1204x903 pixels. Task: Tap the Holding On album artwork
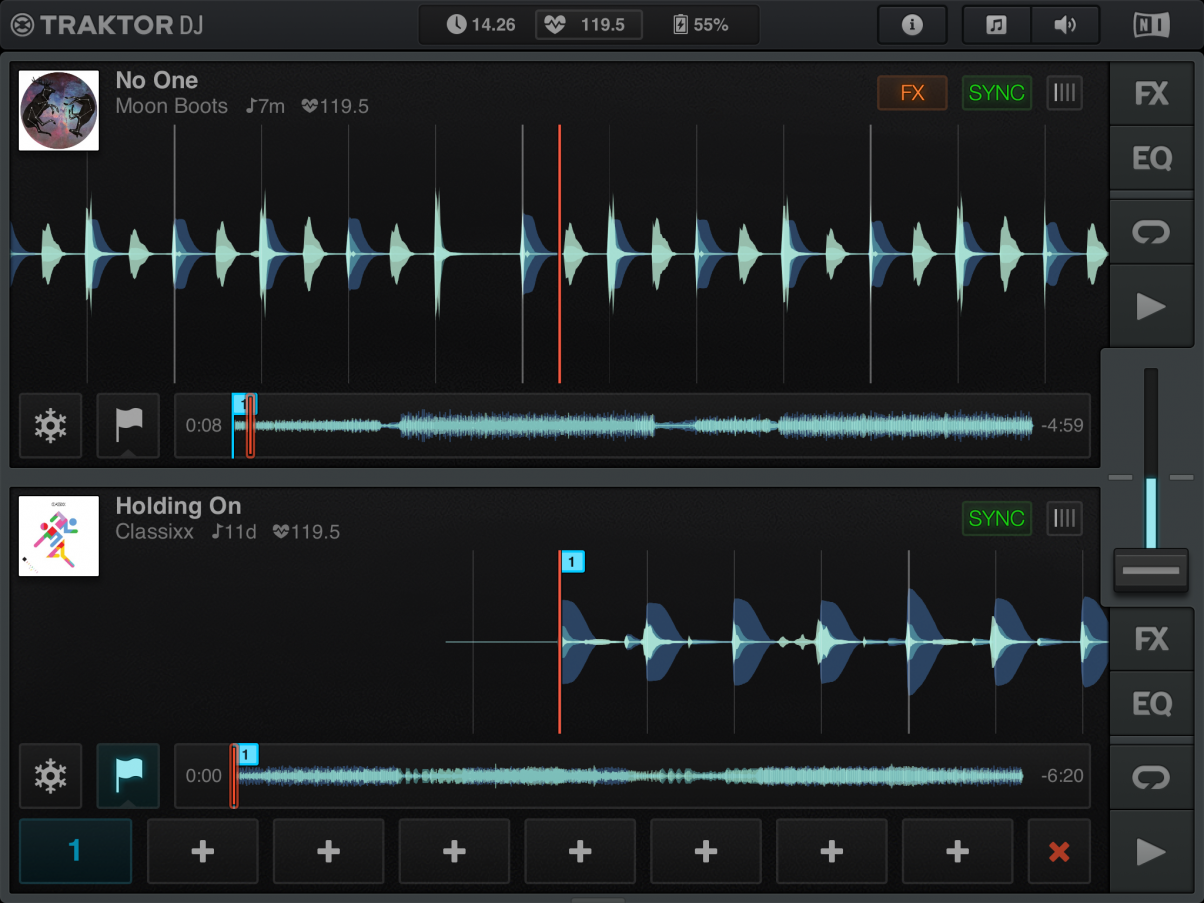coord(59,536)
